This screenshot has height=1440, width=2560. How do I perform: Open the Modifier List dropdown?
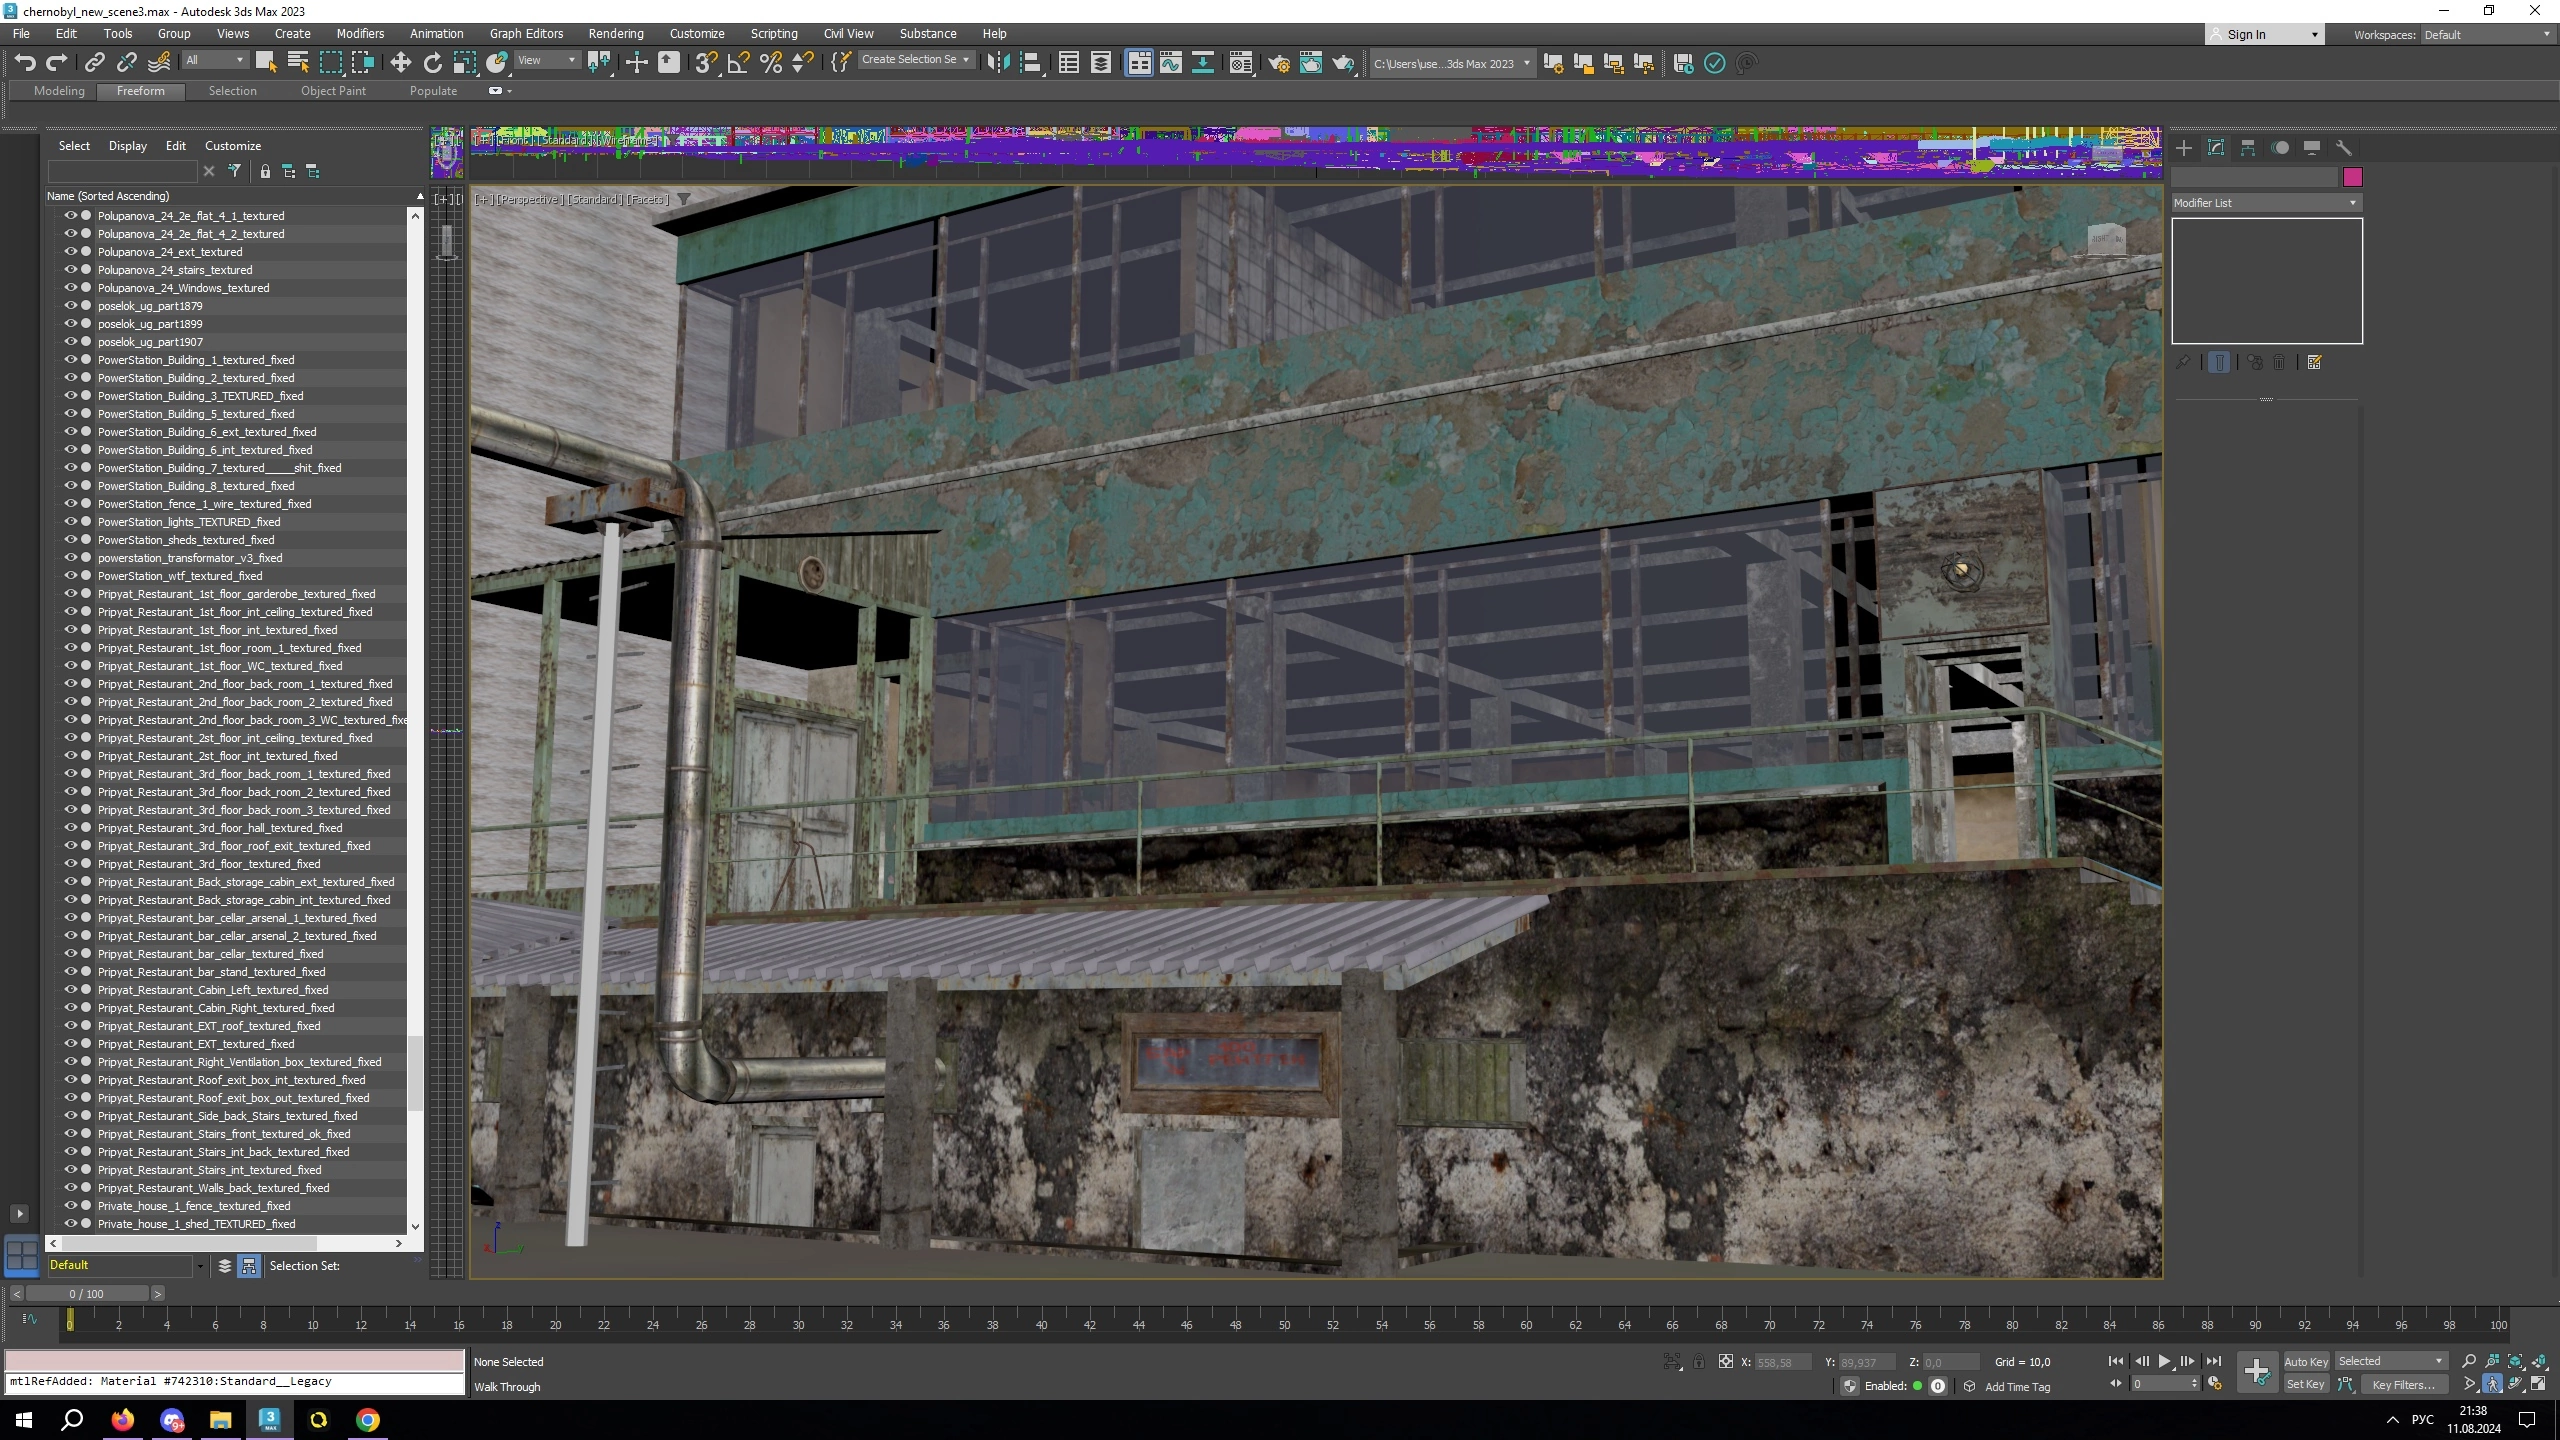point(2264,203)
